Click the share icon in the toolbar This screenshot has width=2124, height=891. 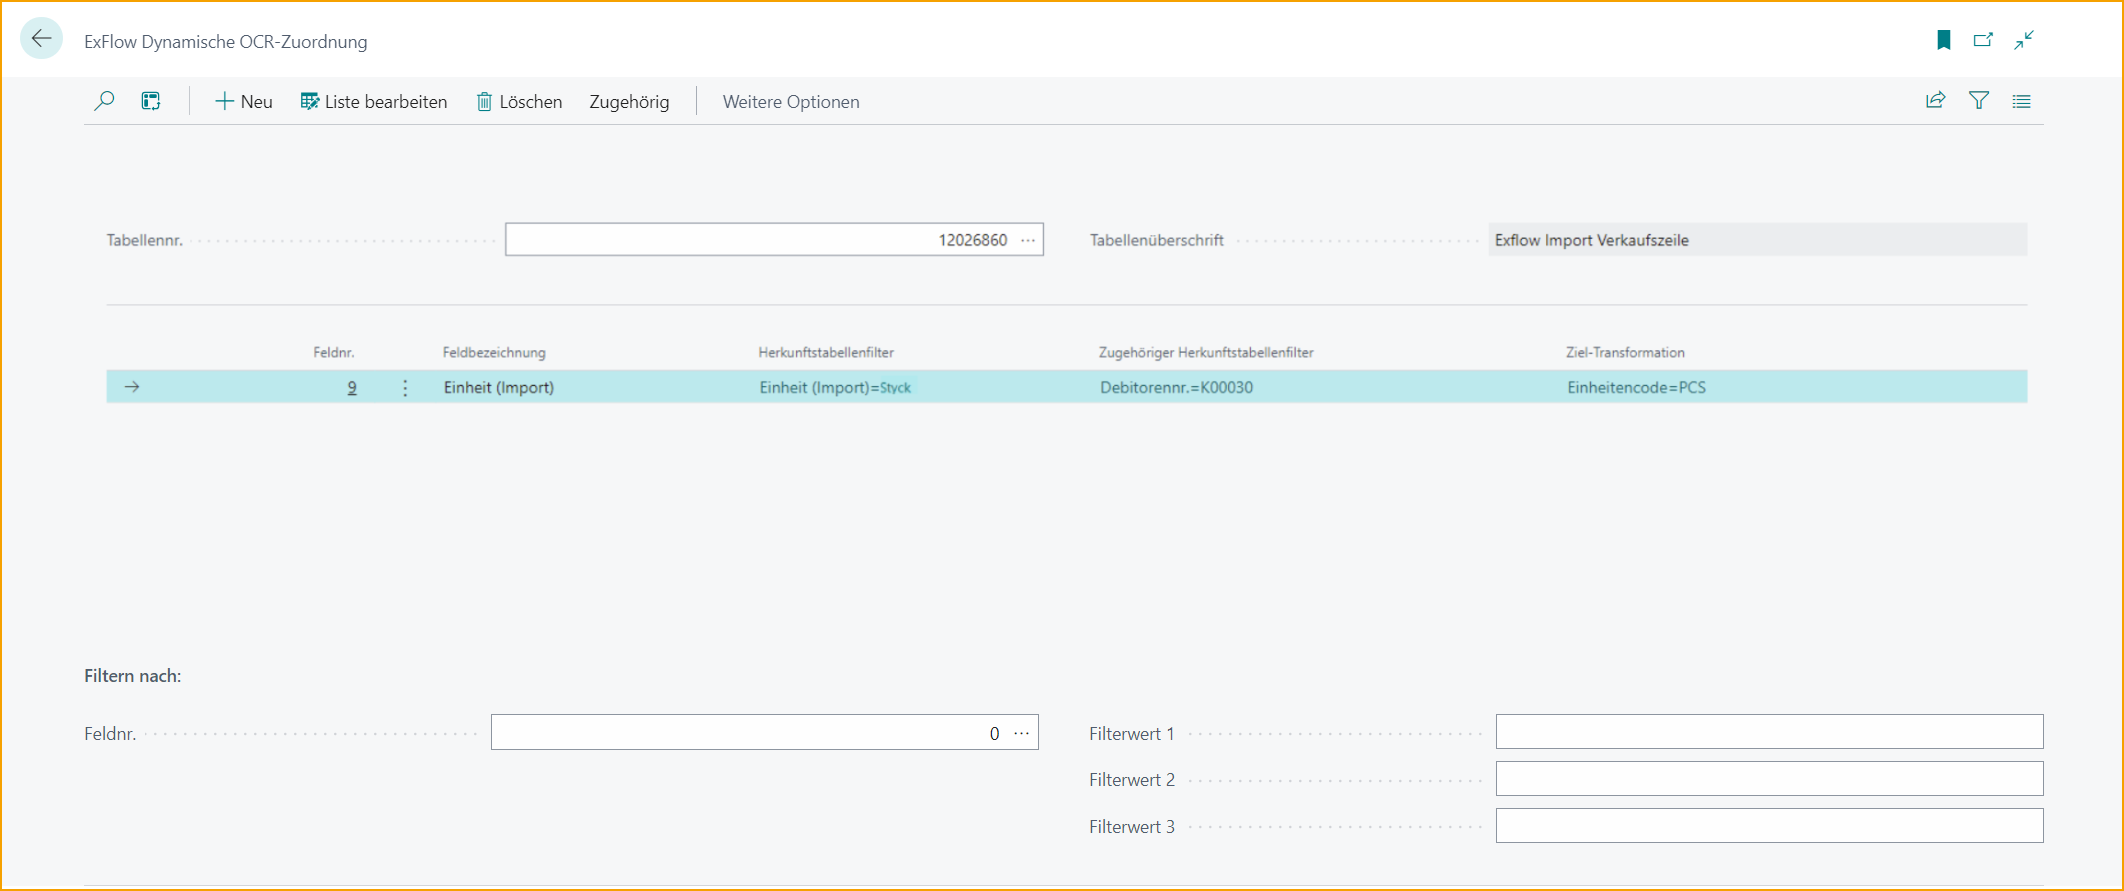(1936, 101)
